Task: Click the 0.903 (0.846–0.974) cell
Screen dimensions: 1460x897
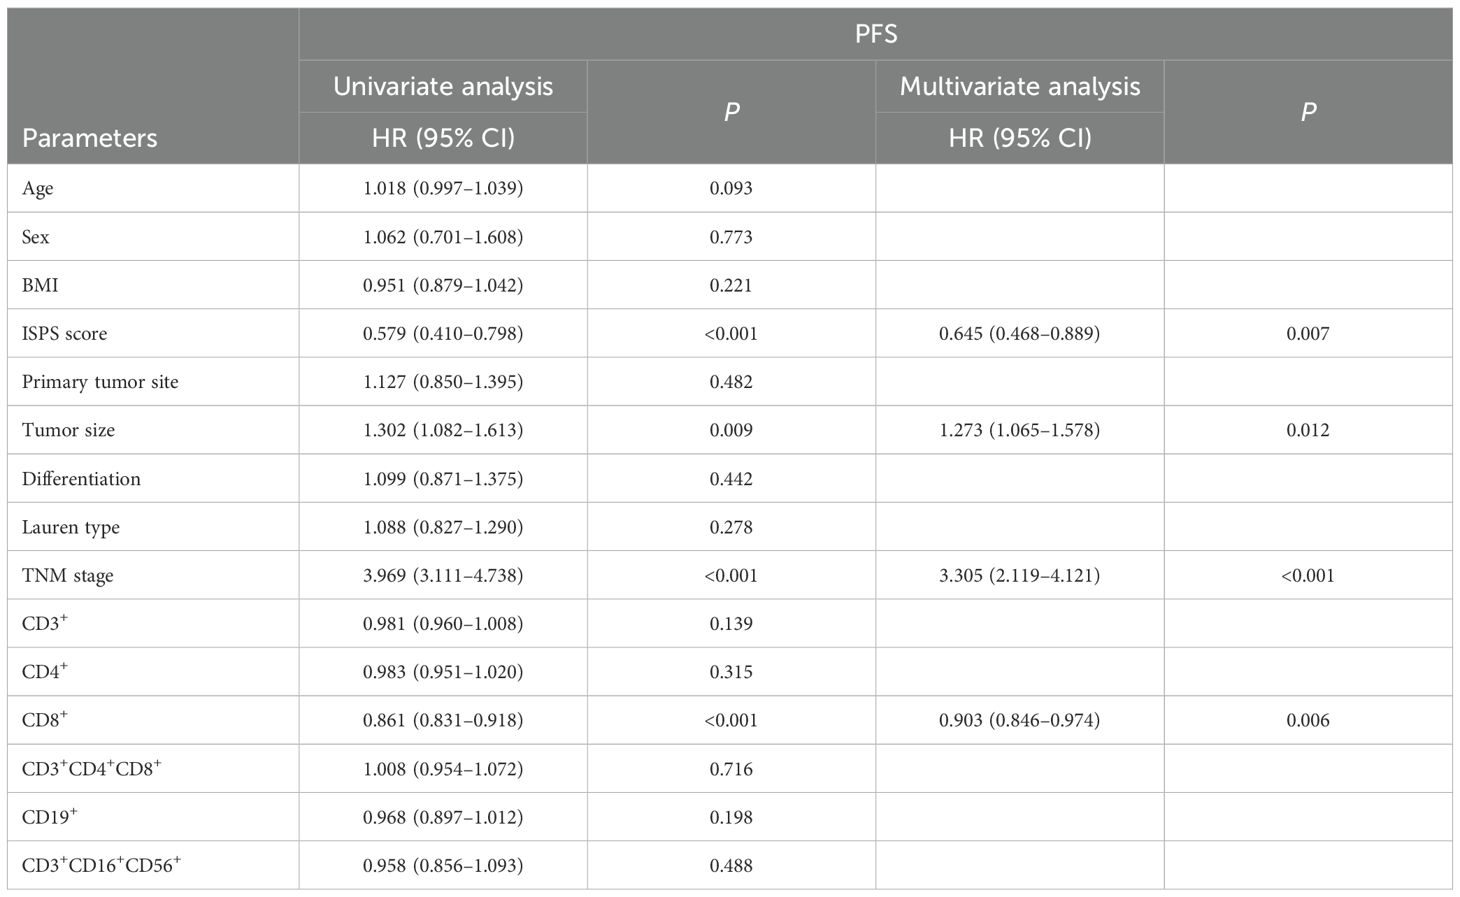Action: [1019, 720]
